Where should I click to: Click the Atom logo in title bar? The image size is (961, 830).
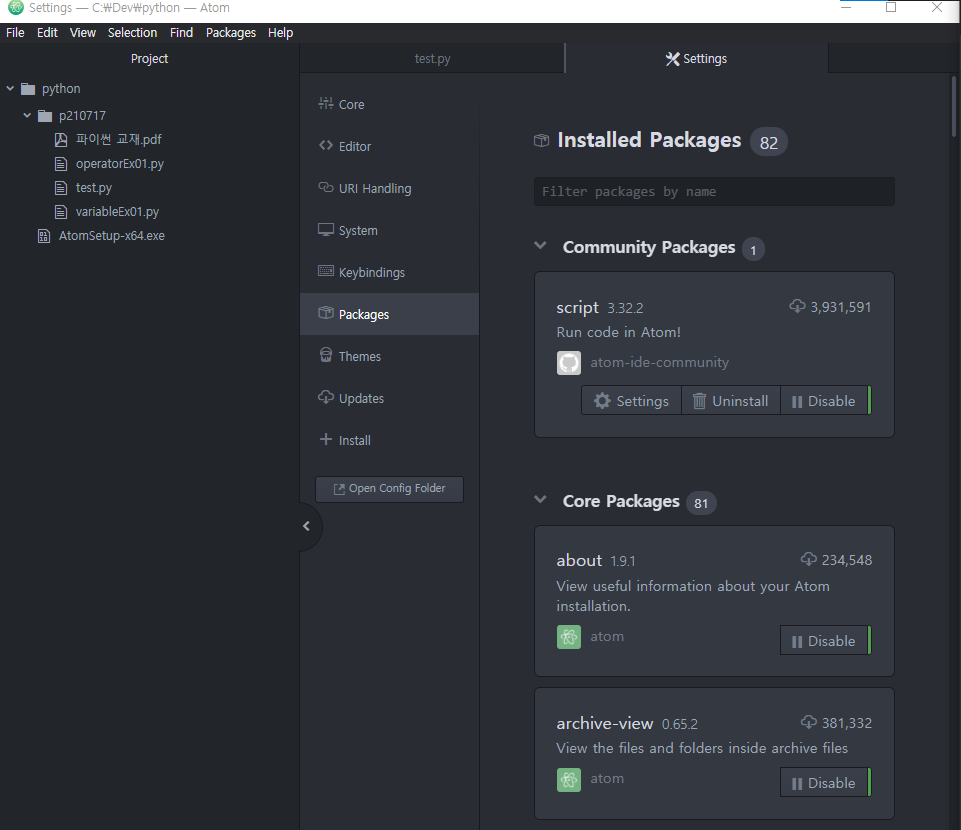click(15, 7)
